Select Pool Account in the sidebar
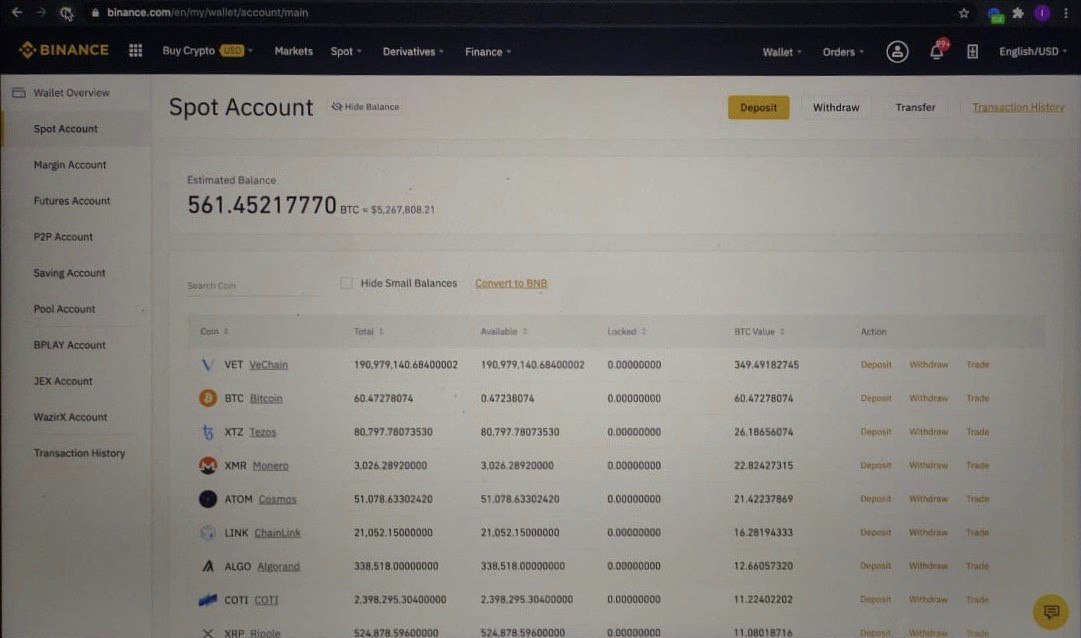The width and height of the screenshot is (1081, 638). point(64,309)
